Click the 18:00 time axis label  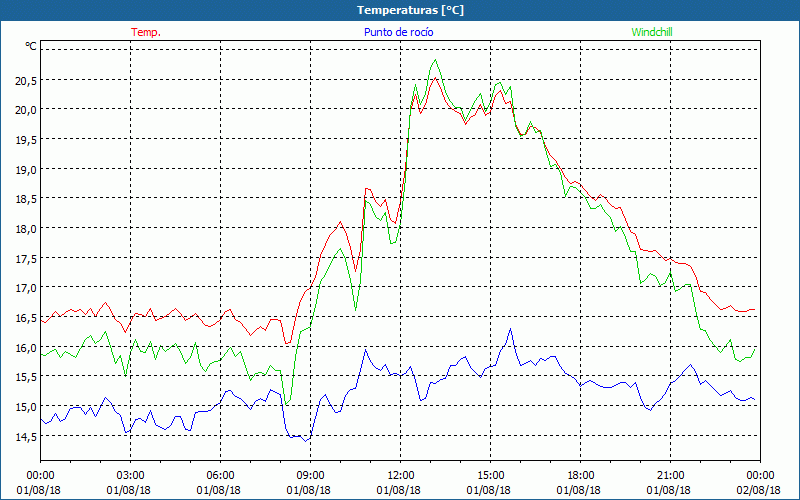tap(580, 476)
